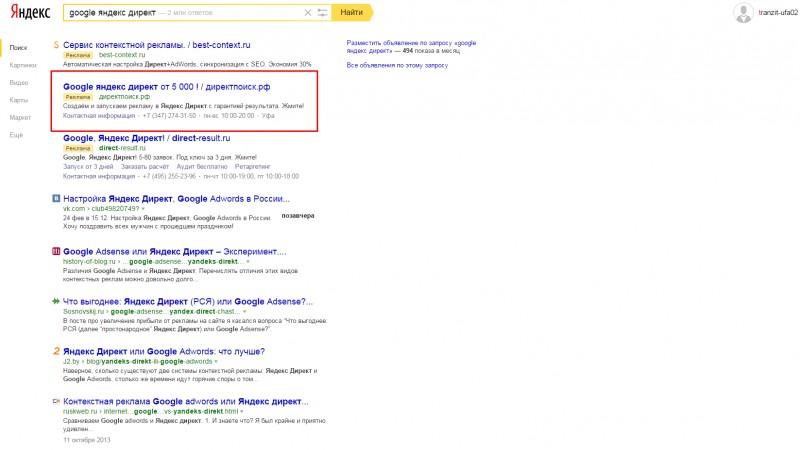
Task: Click Все объявления по этому запросу
Action: [x=397, y=65]
